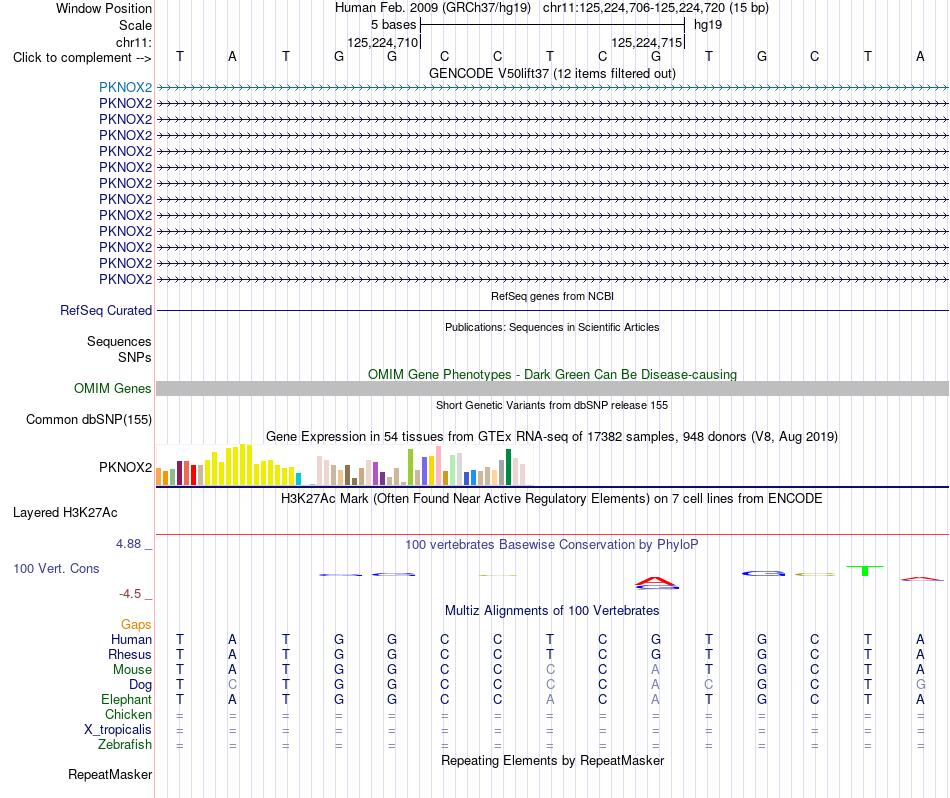
Task: Click the hg19 label beside the scale bar
Action: pos(708,25)
